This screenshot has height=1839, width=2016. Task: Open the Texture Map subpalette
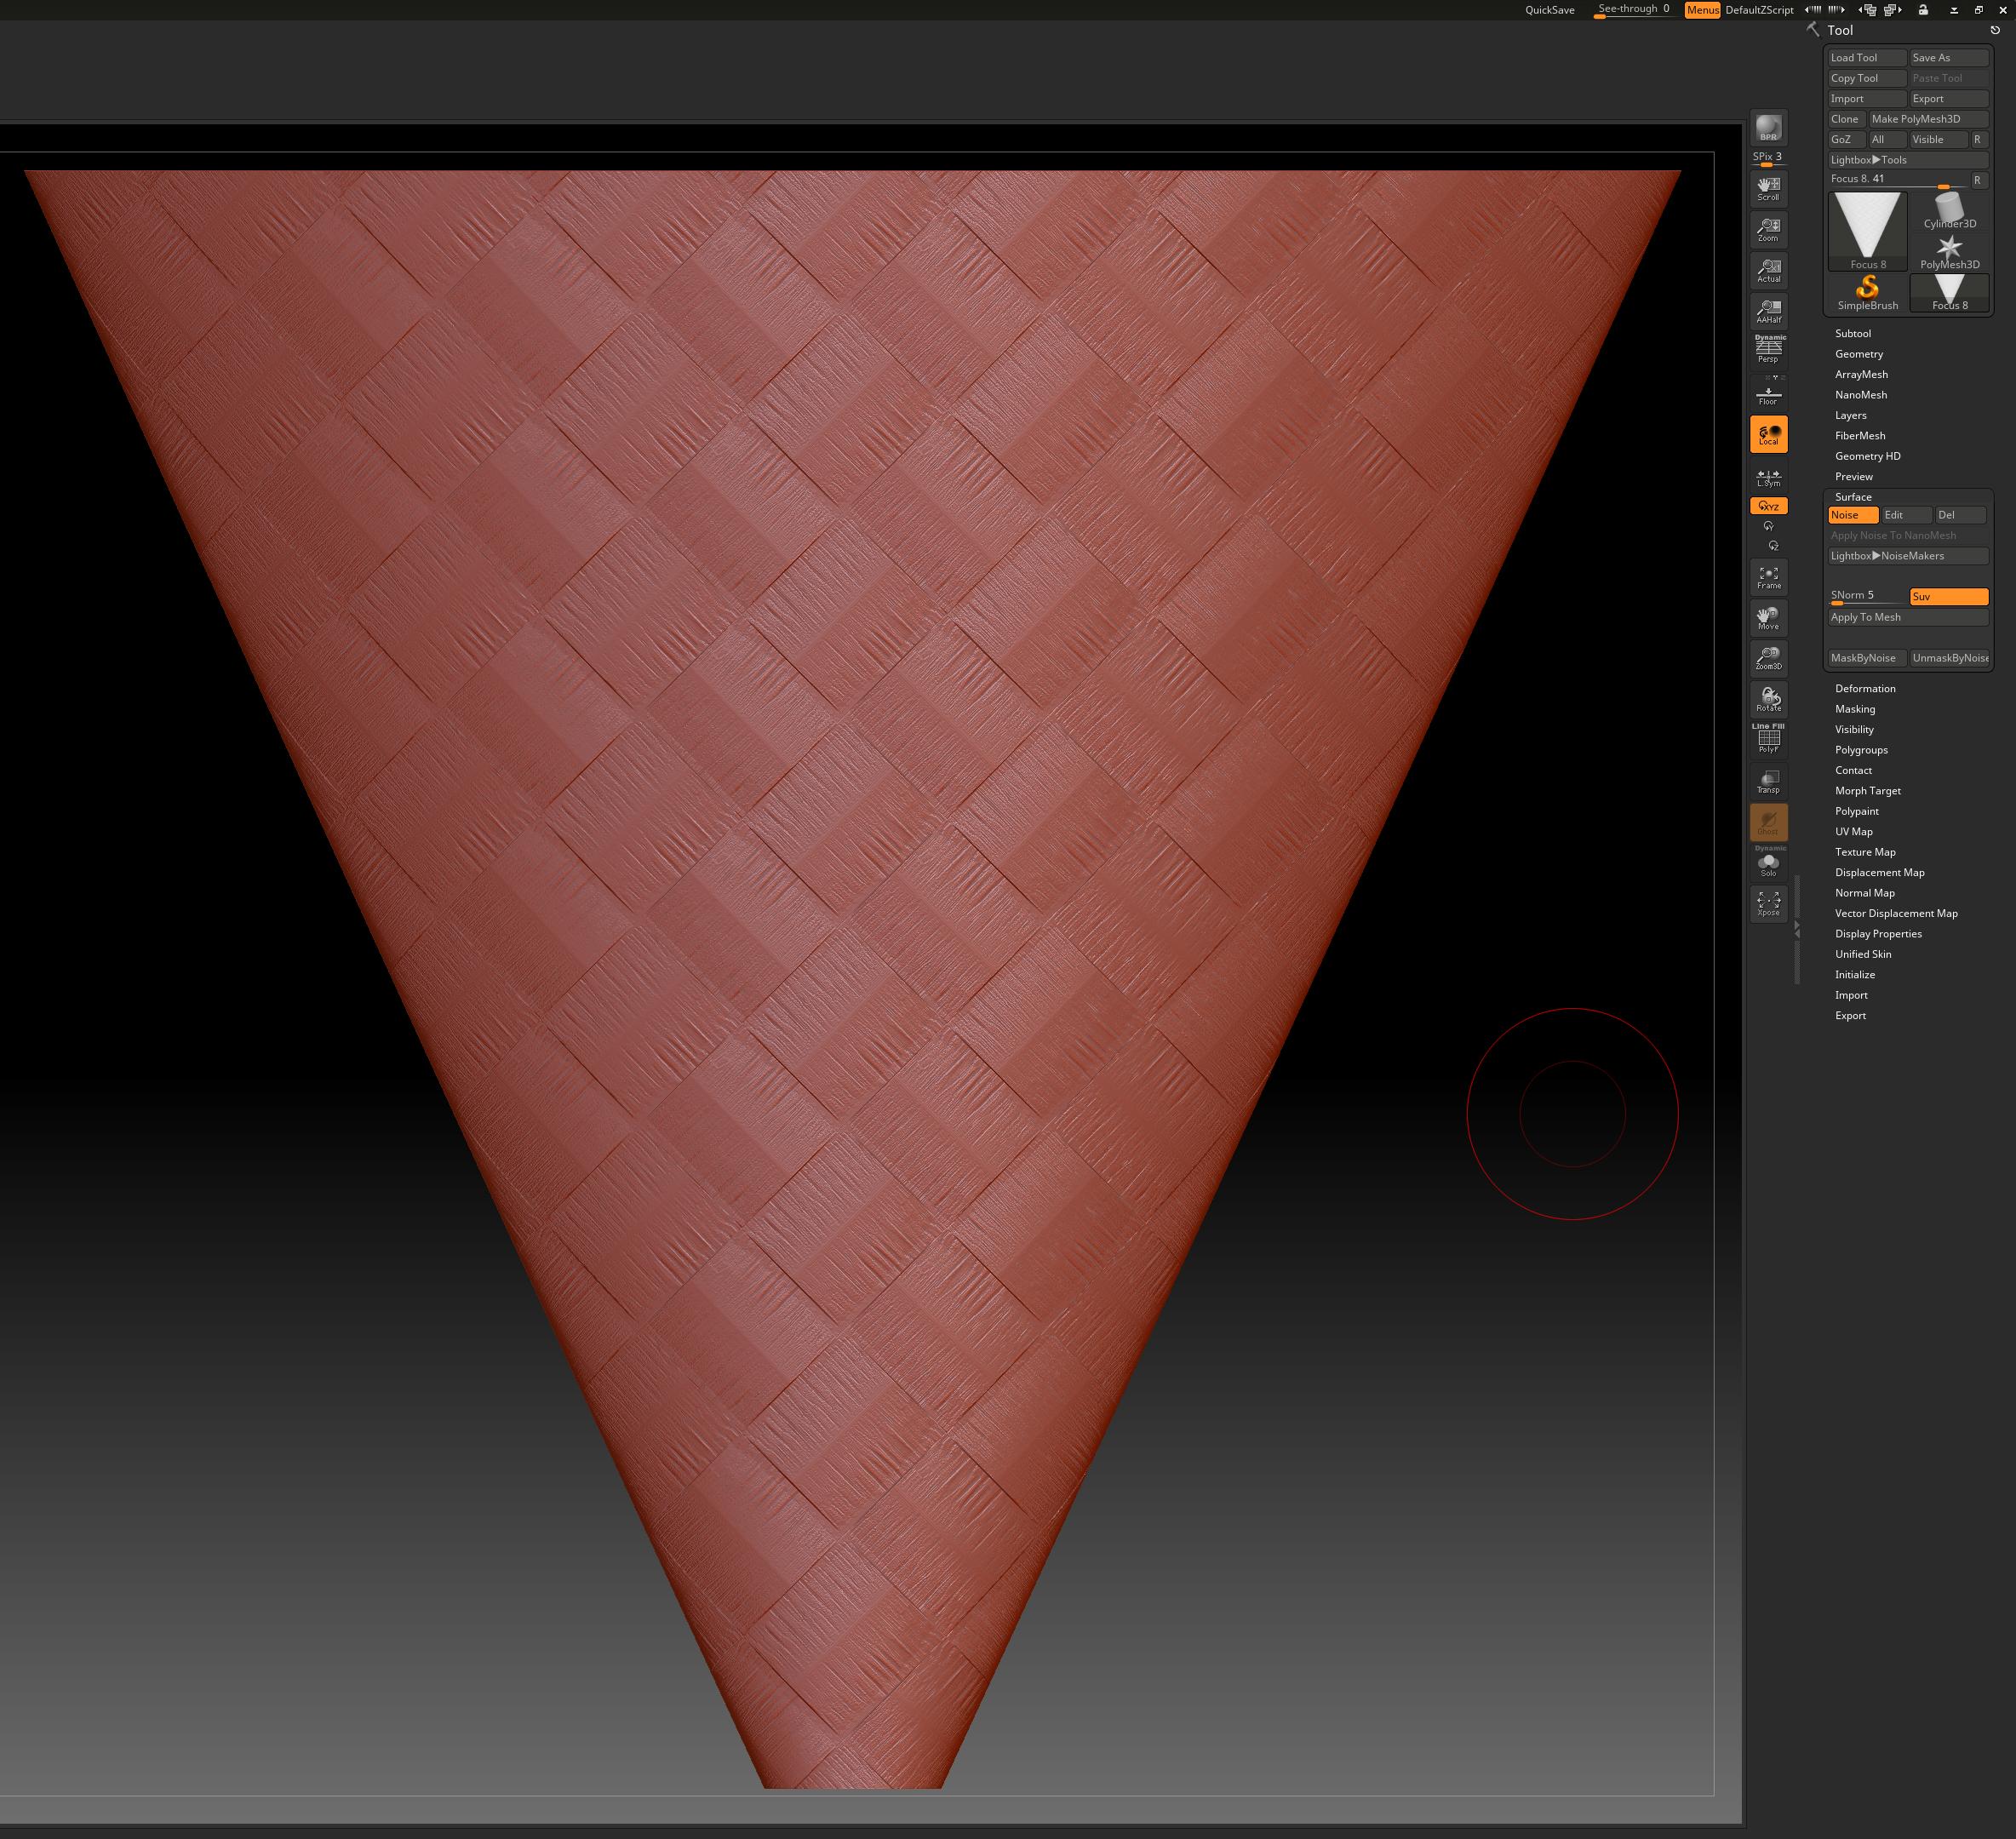[x=1865, y=852]
